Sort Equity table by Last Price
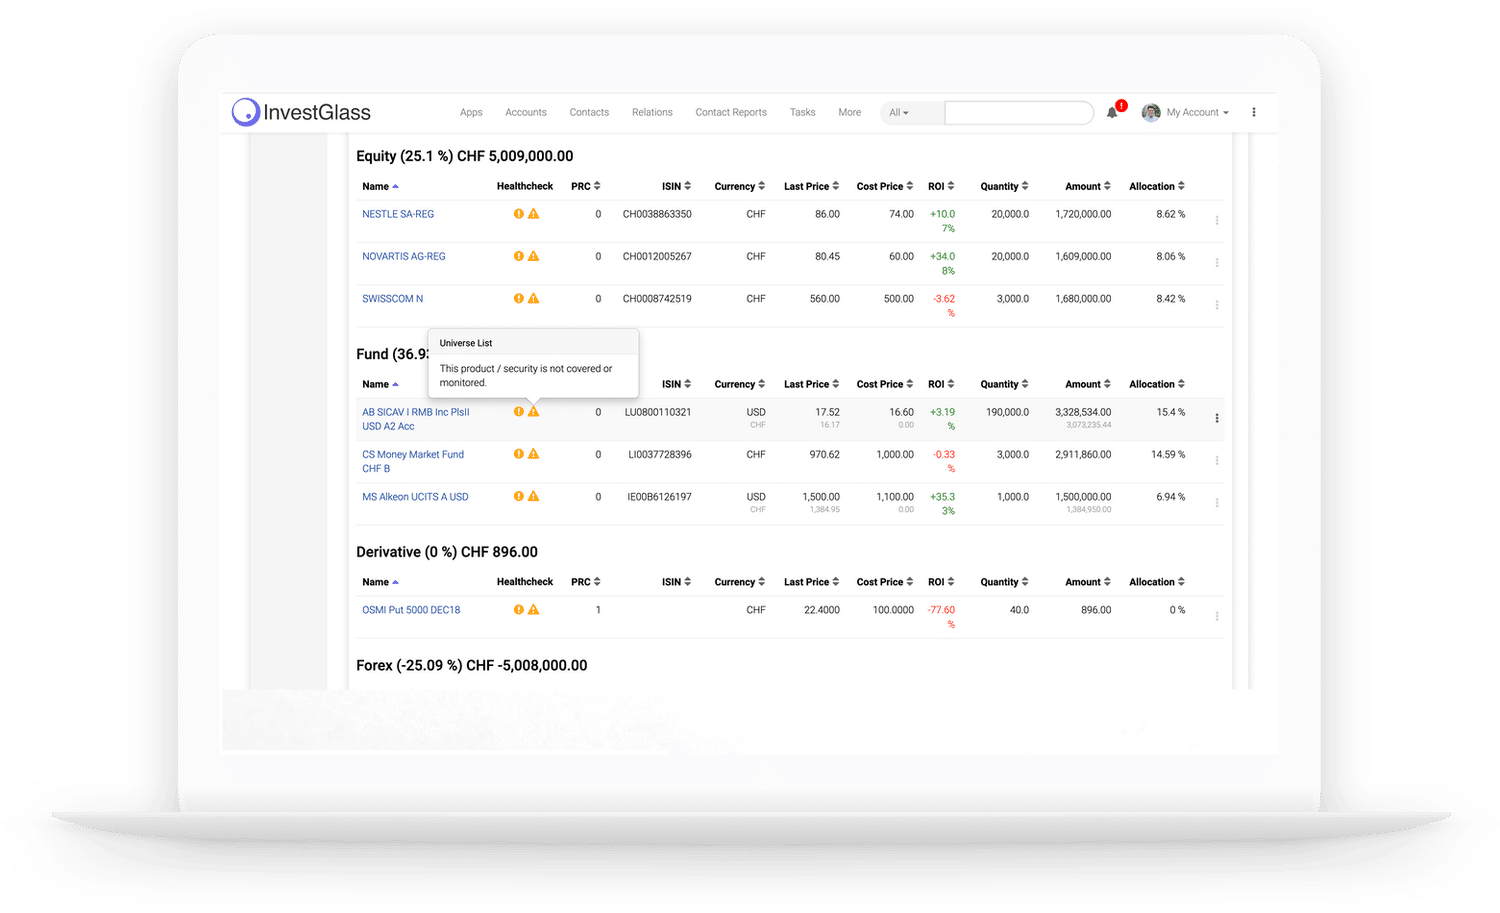The height and width of the screenshot is (913, 1500). [x=812, y=187]
